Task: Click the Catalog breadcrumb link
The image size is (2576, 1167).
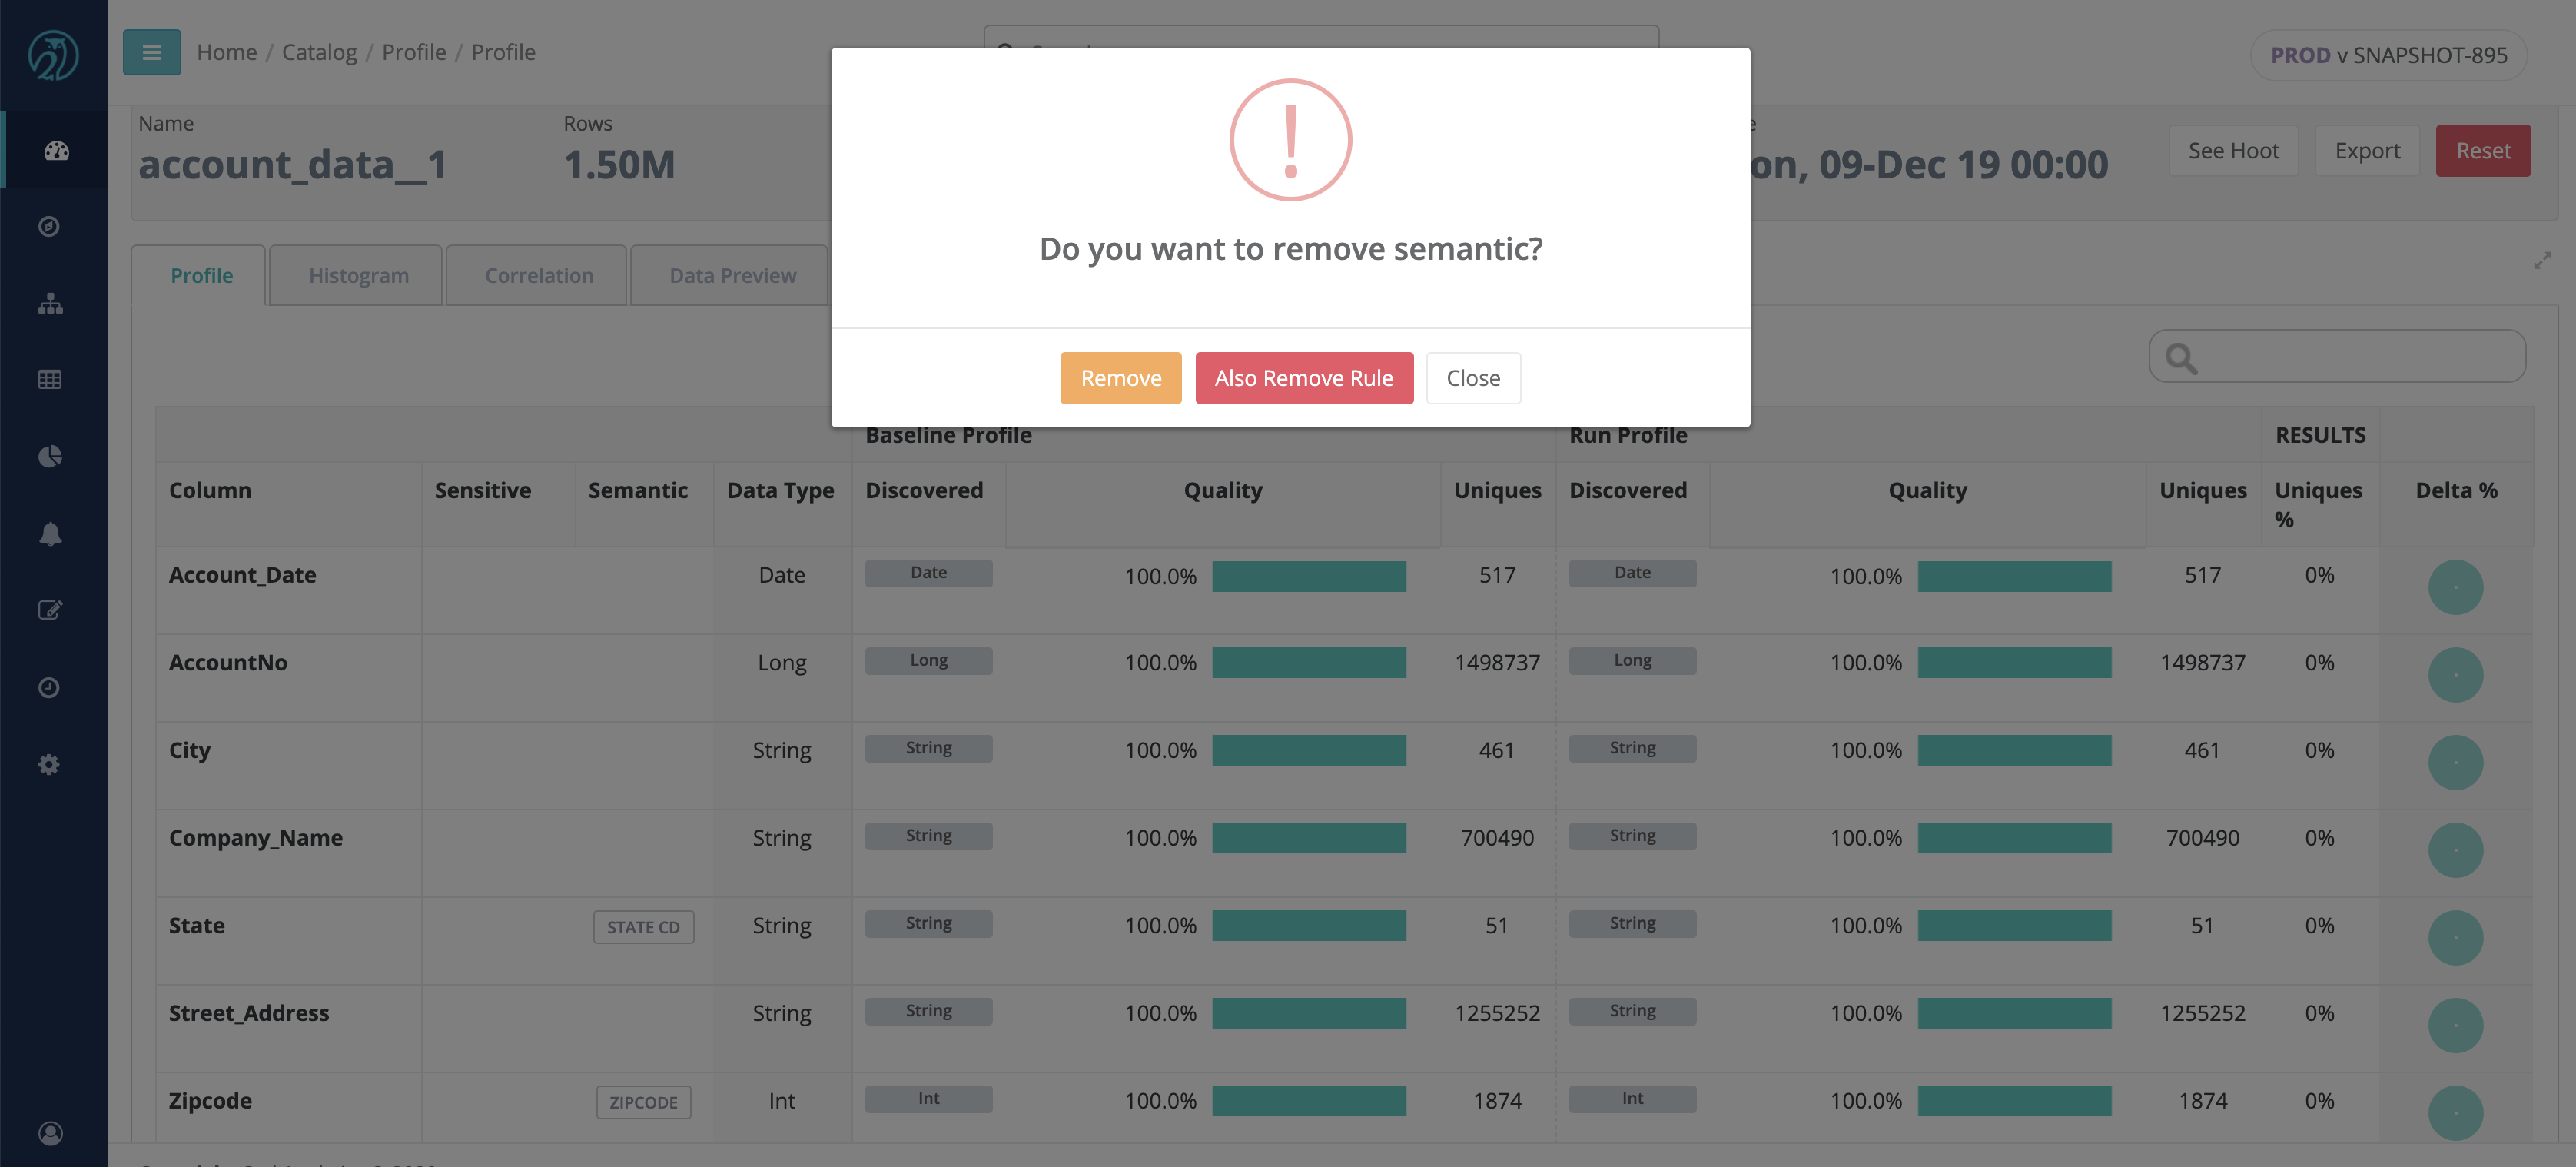Action: (x=319, y=52)
